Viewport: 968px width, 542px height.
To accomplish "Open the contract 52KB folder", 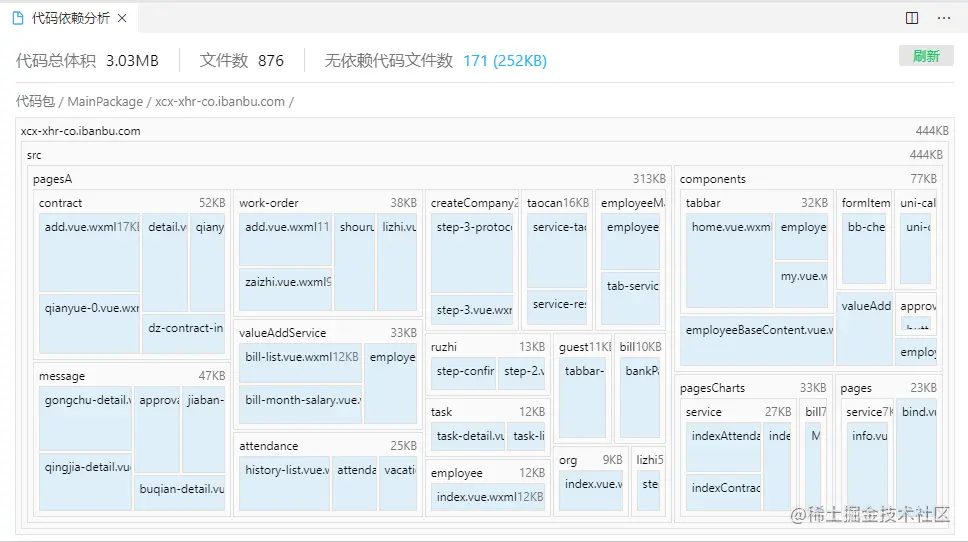I will point(131,202).
